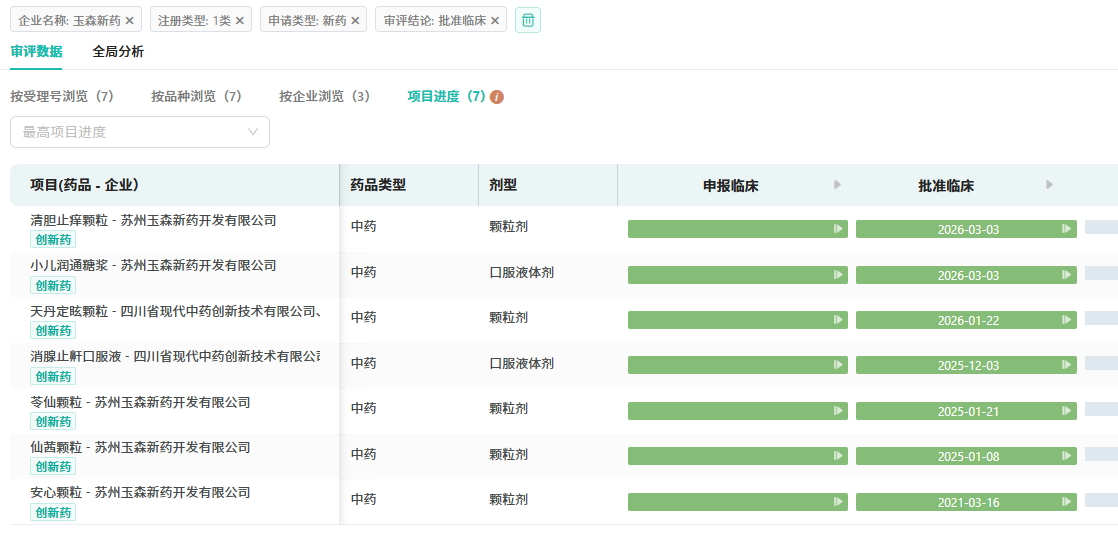Viewport: 1118px width, 540px height.
Task: Remove the 企业名称: 玉森新药 filter tag
Action: 130,20
